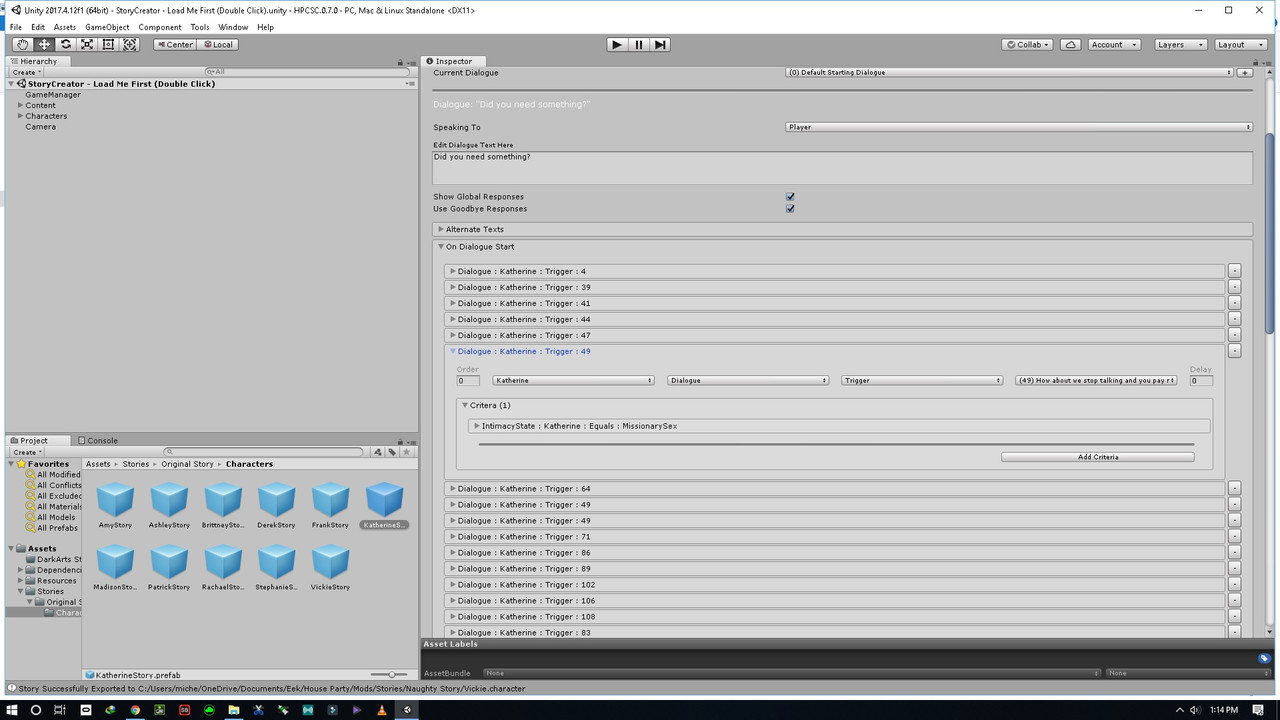Click the Pause button
This screenshot has height=720, width=1280.
(x=639, y=44)
